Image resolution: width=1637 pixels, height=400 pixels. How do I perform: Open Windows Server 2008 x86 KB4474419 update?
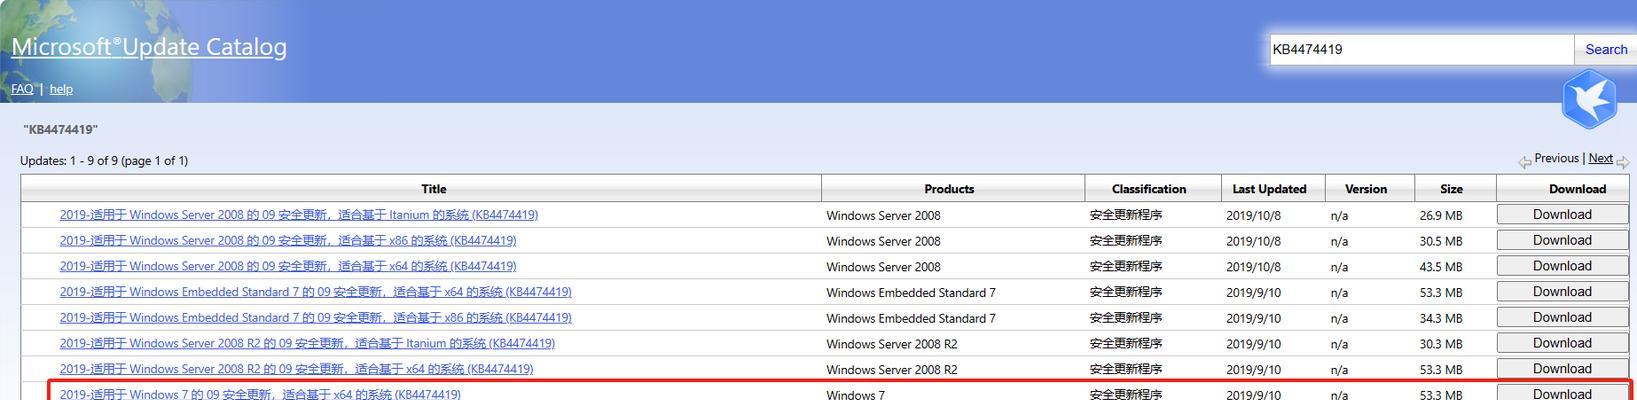[288, 241]
